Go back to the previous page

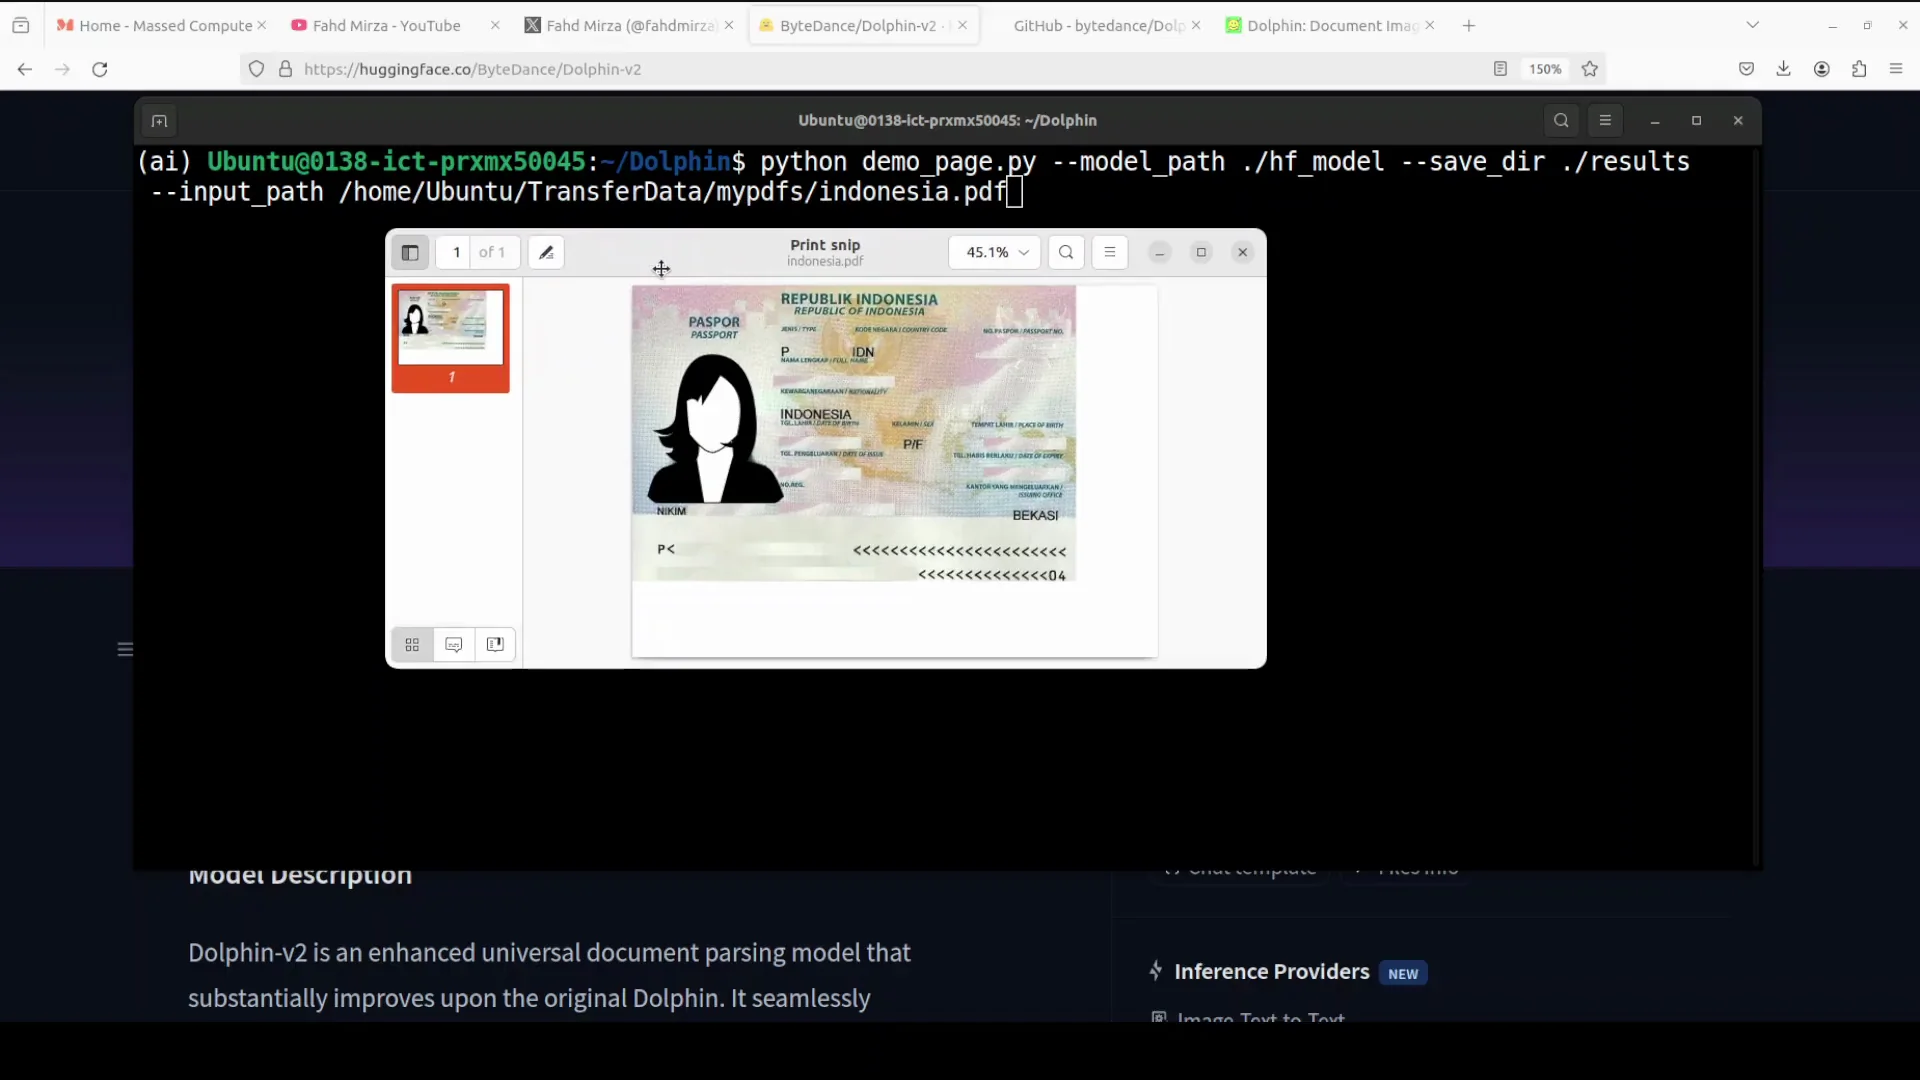(24, 69)
